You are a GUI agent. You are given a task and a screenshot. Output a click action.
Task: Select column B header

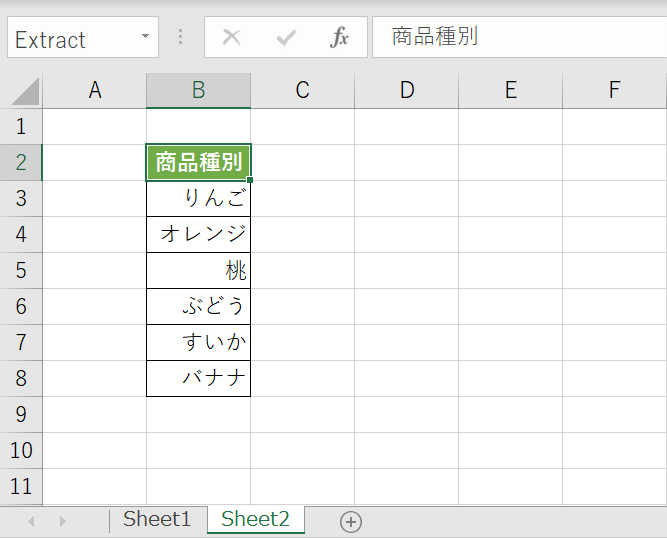pos(199,90)
